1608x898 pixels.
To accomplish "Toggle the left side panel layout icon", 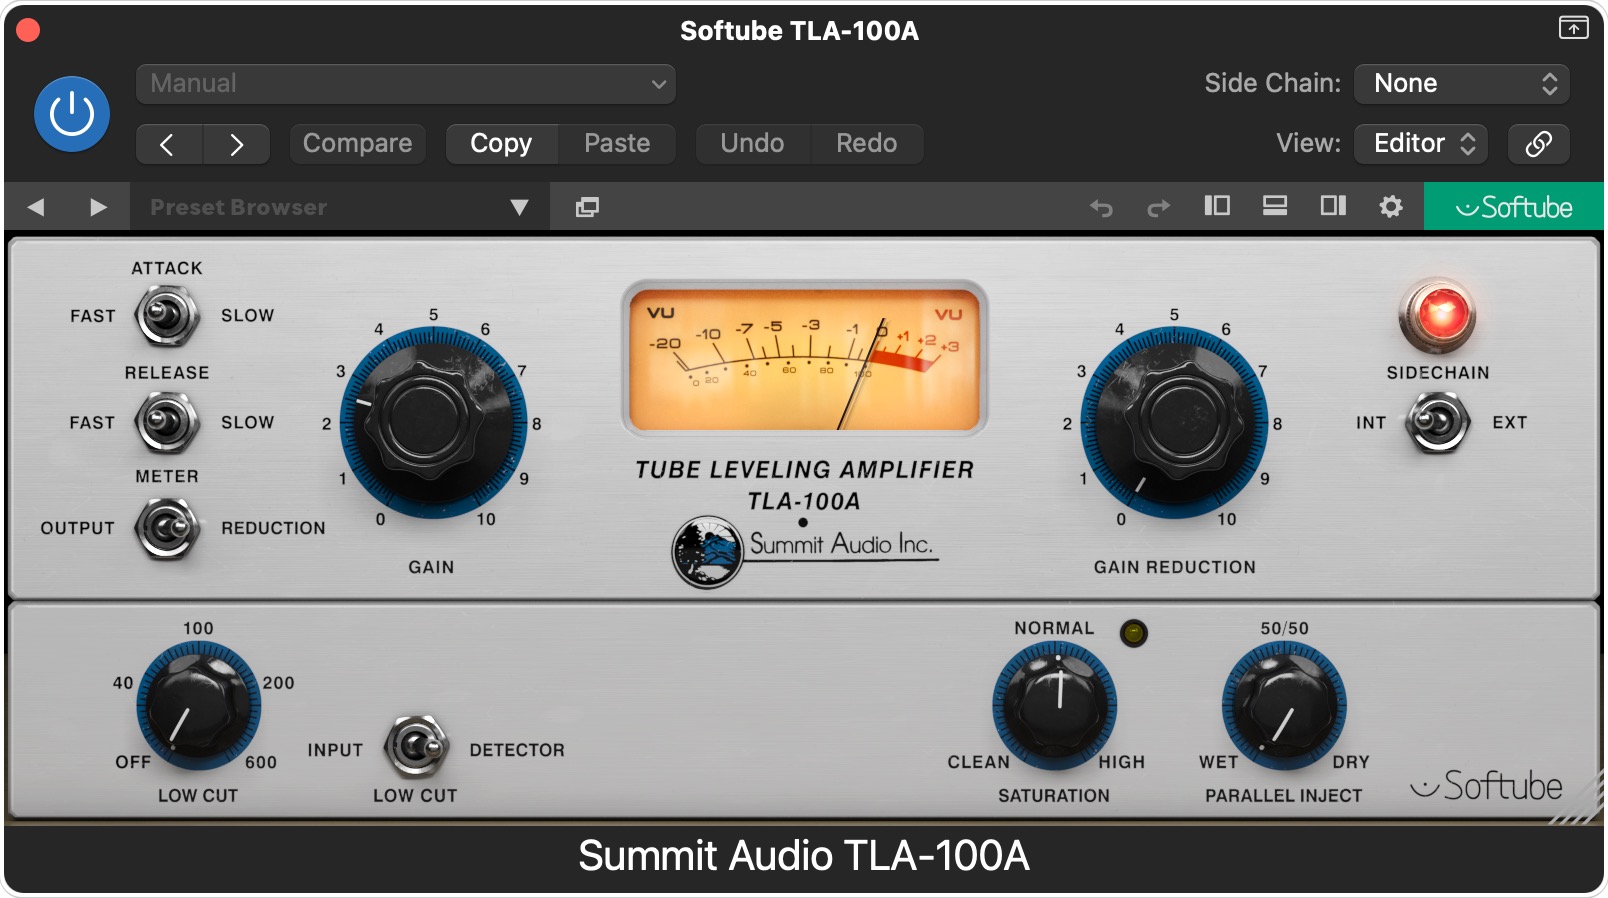I will (x=1217, y=206).
